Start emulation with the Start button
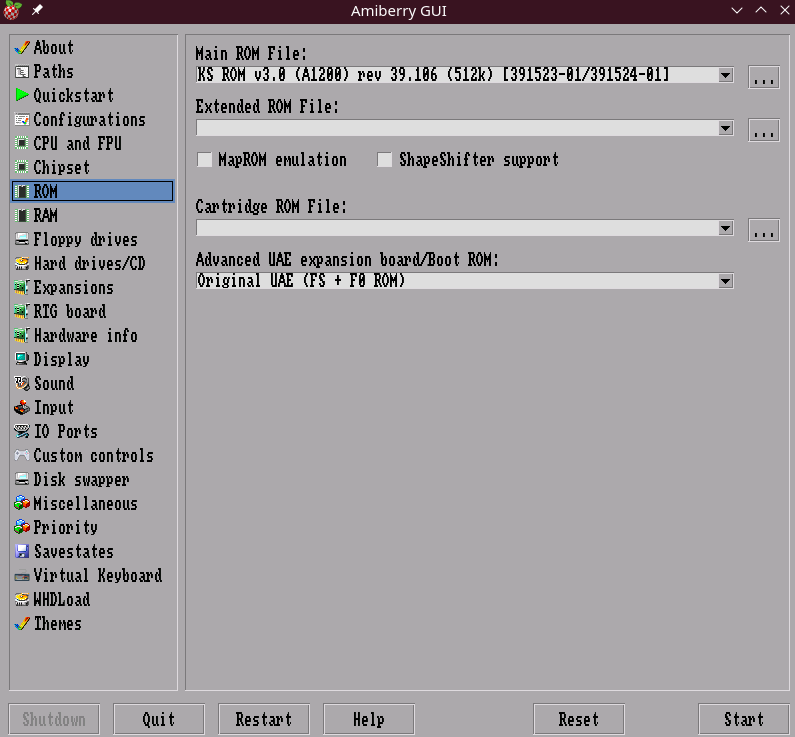Viewport: 795px width, 737px height. click(x=743, y=719)
